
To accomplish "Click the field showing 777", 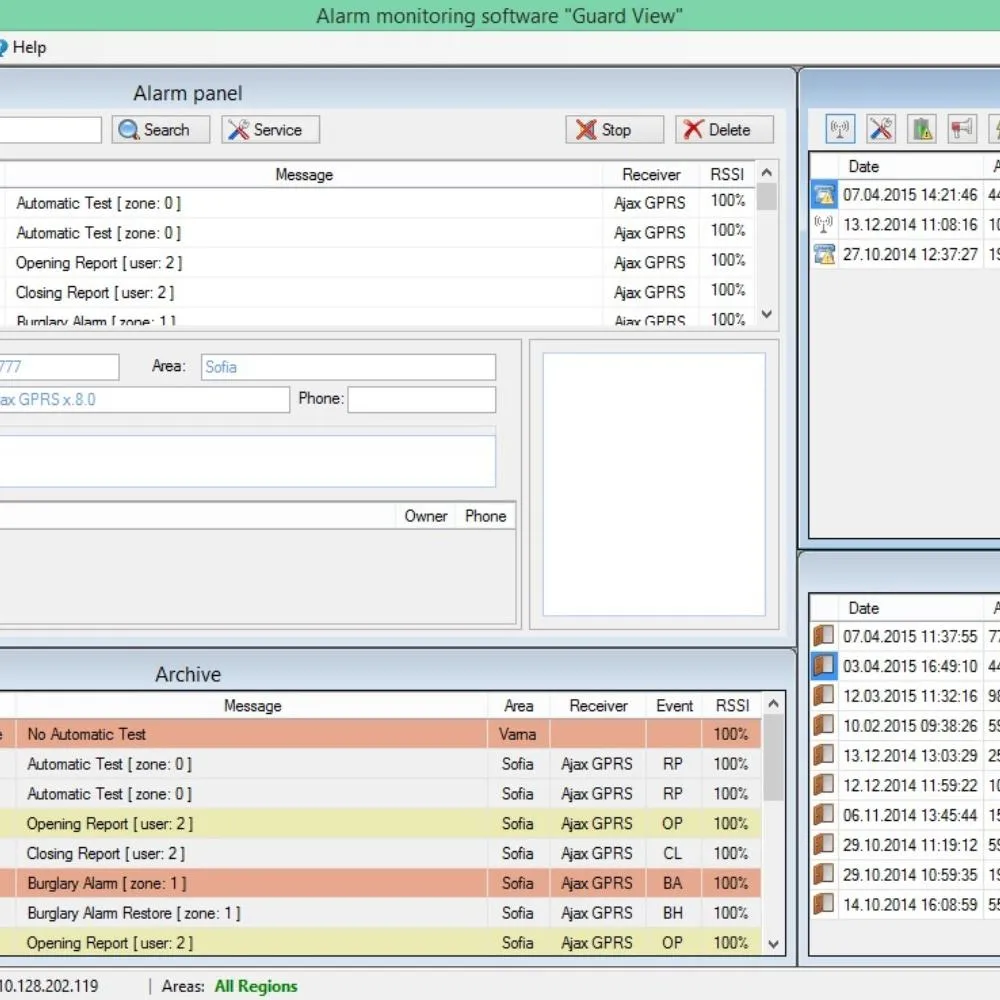I will 59,367.
